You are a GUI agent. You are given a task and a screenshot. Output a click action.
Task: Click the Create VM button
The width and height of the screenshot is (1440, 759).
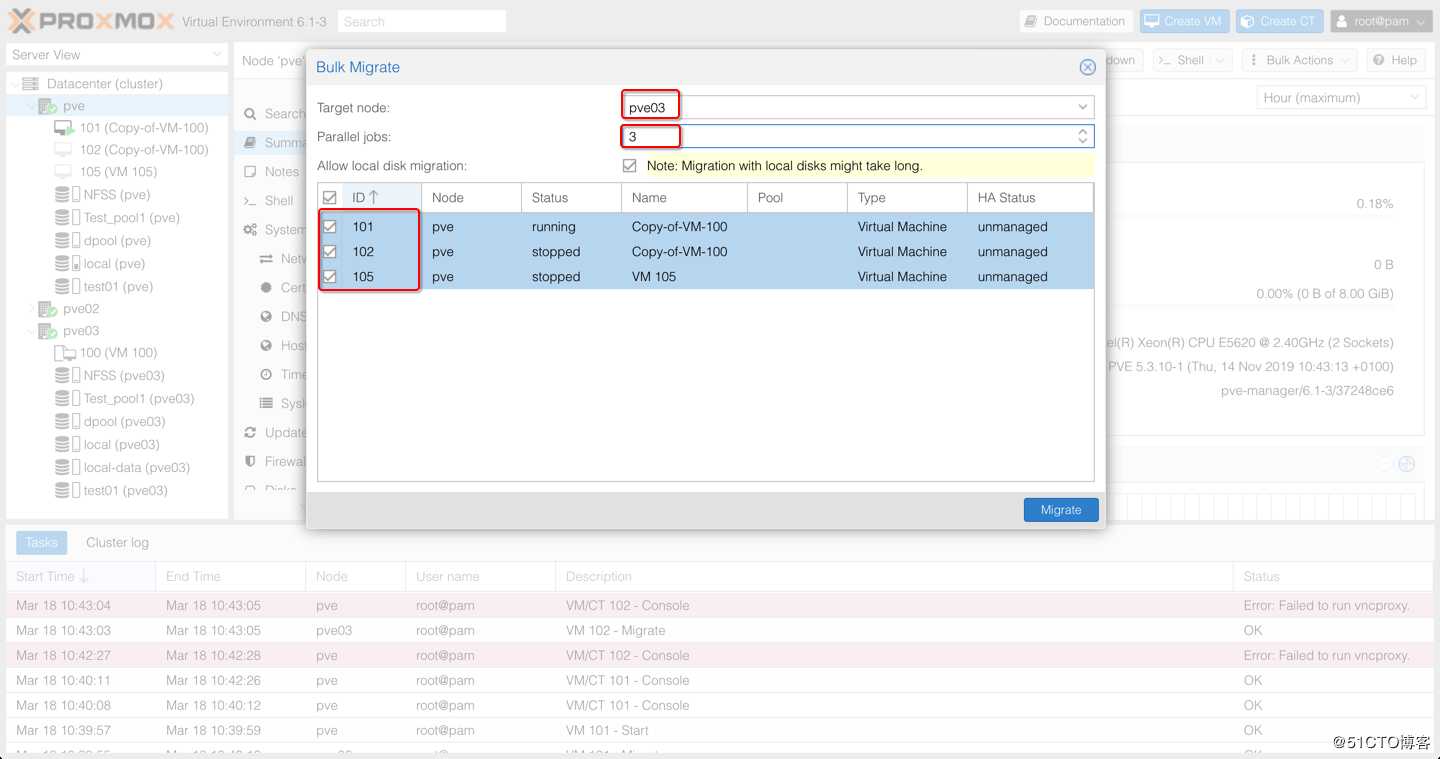(x=1183, y=21)
